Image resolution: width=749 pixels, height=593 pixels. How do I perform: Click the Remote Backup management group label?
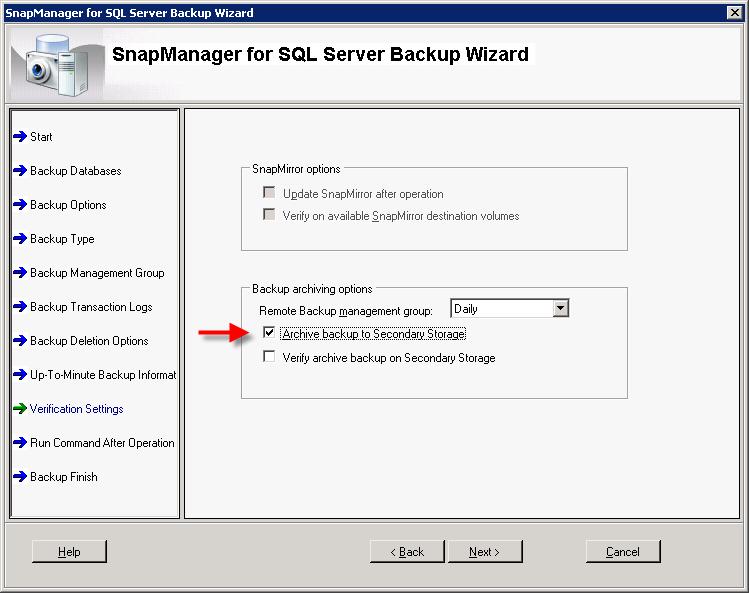[x=346, y=311]
